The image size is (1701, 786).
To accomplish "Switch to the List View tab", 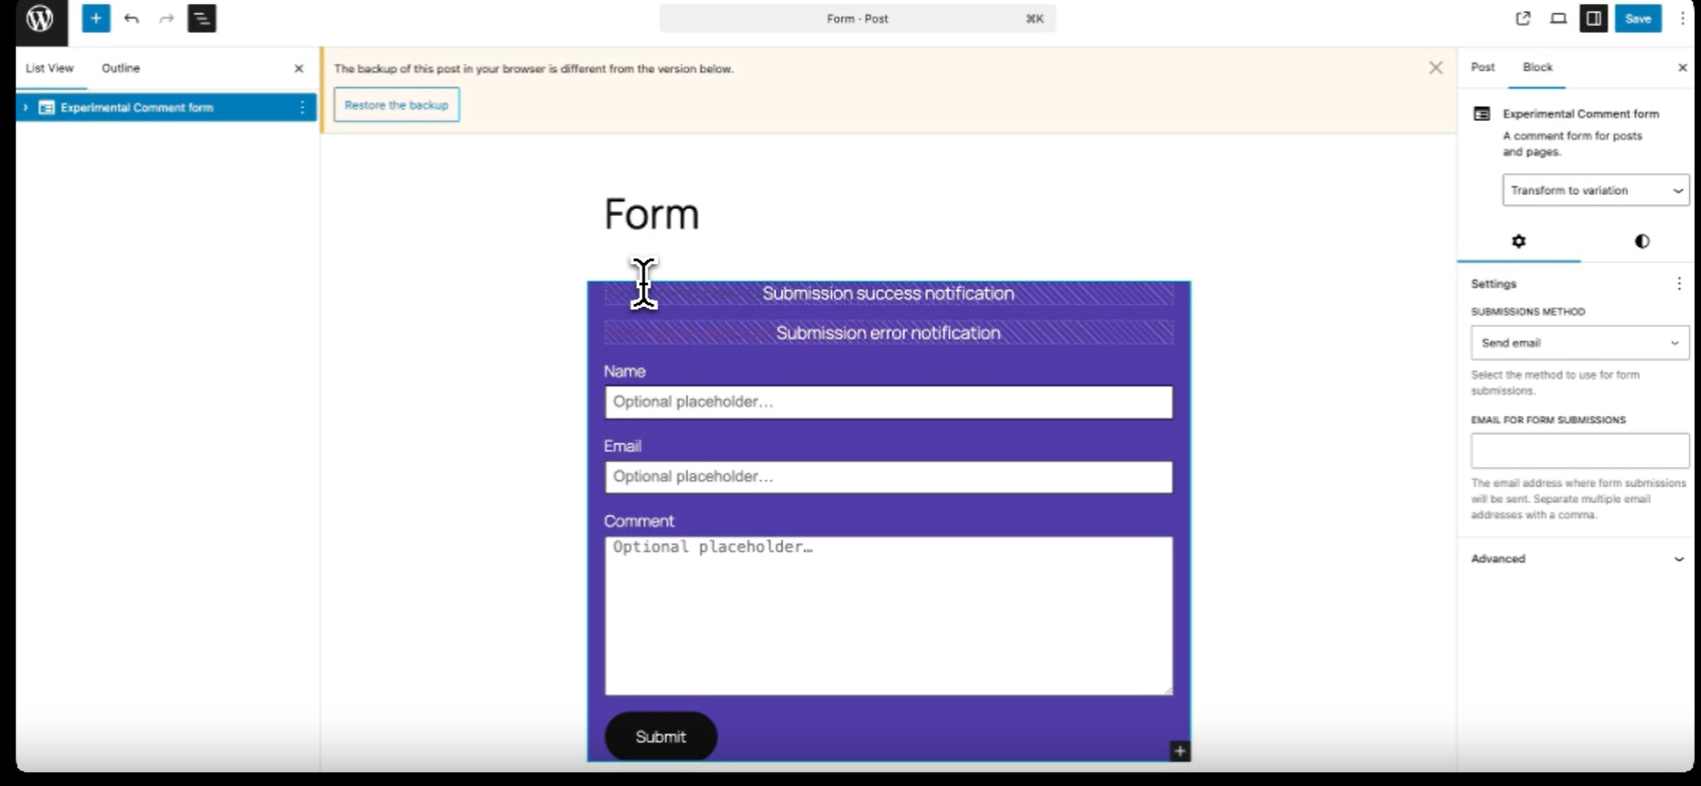I will pos(50,68).
